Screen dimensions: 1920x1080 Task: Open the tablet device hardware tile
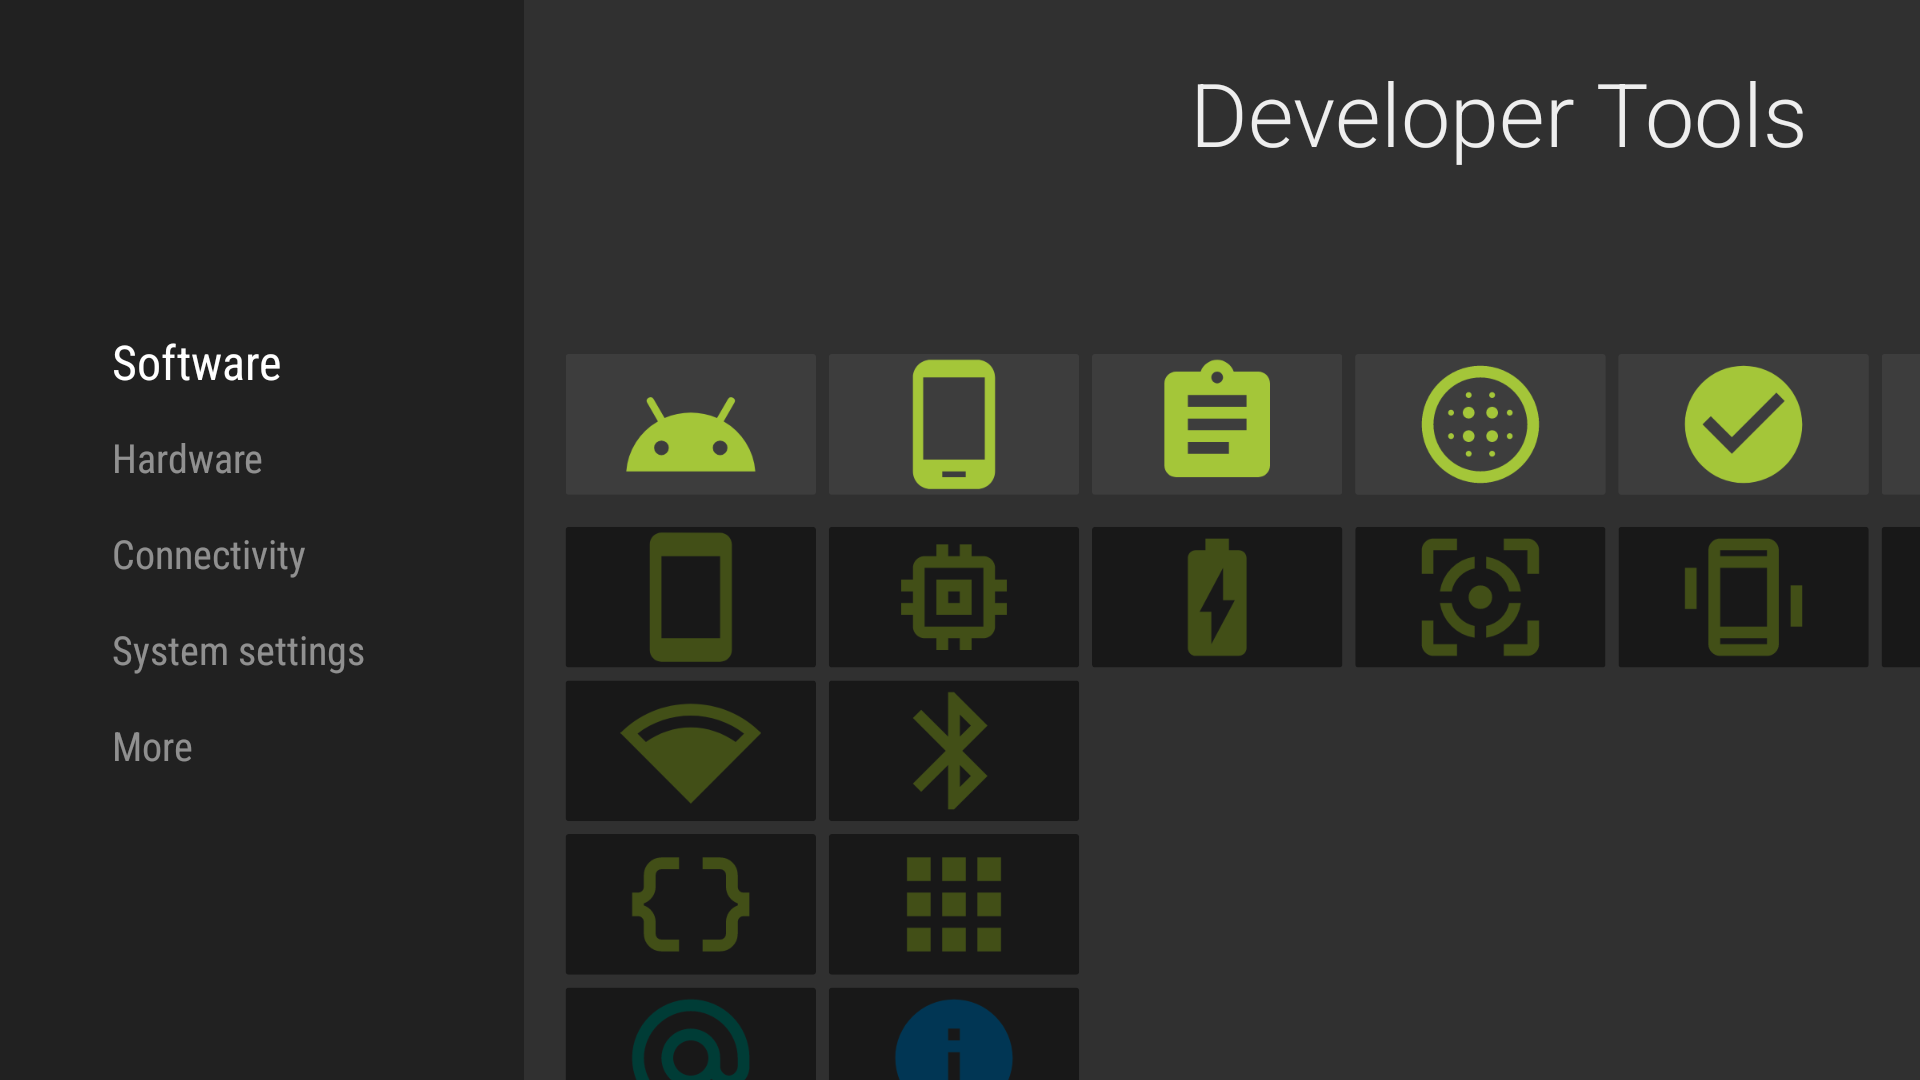pos(690,597)
